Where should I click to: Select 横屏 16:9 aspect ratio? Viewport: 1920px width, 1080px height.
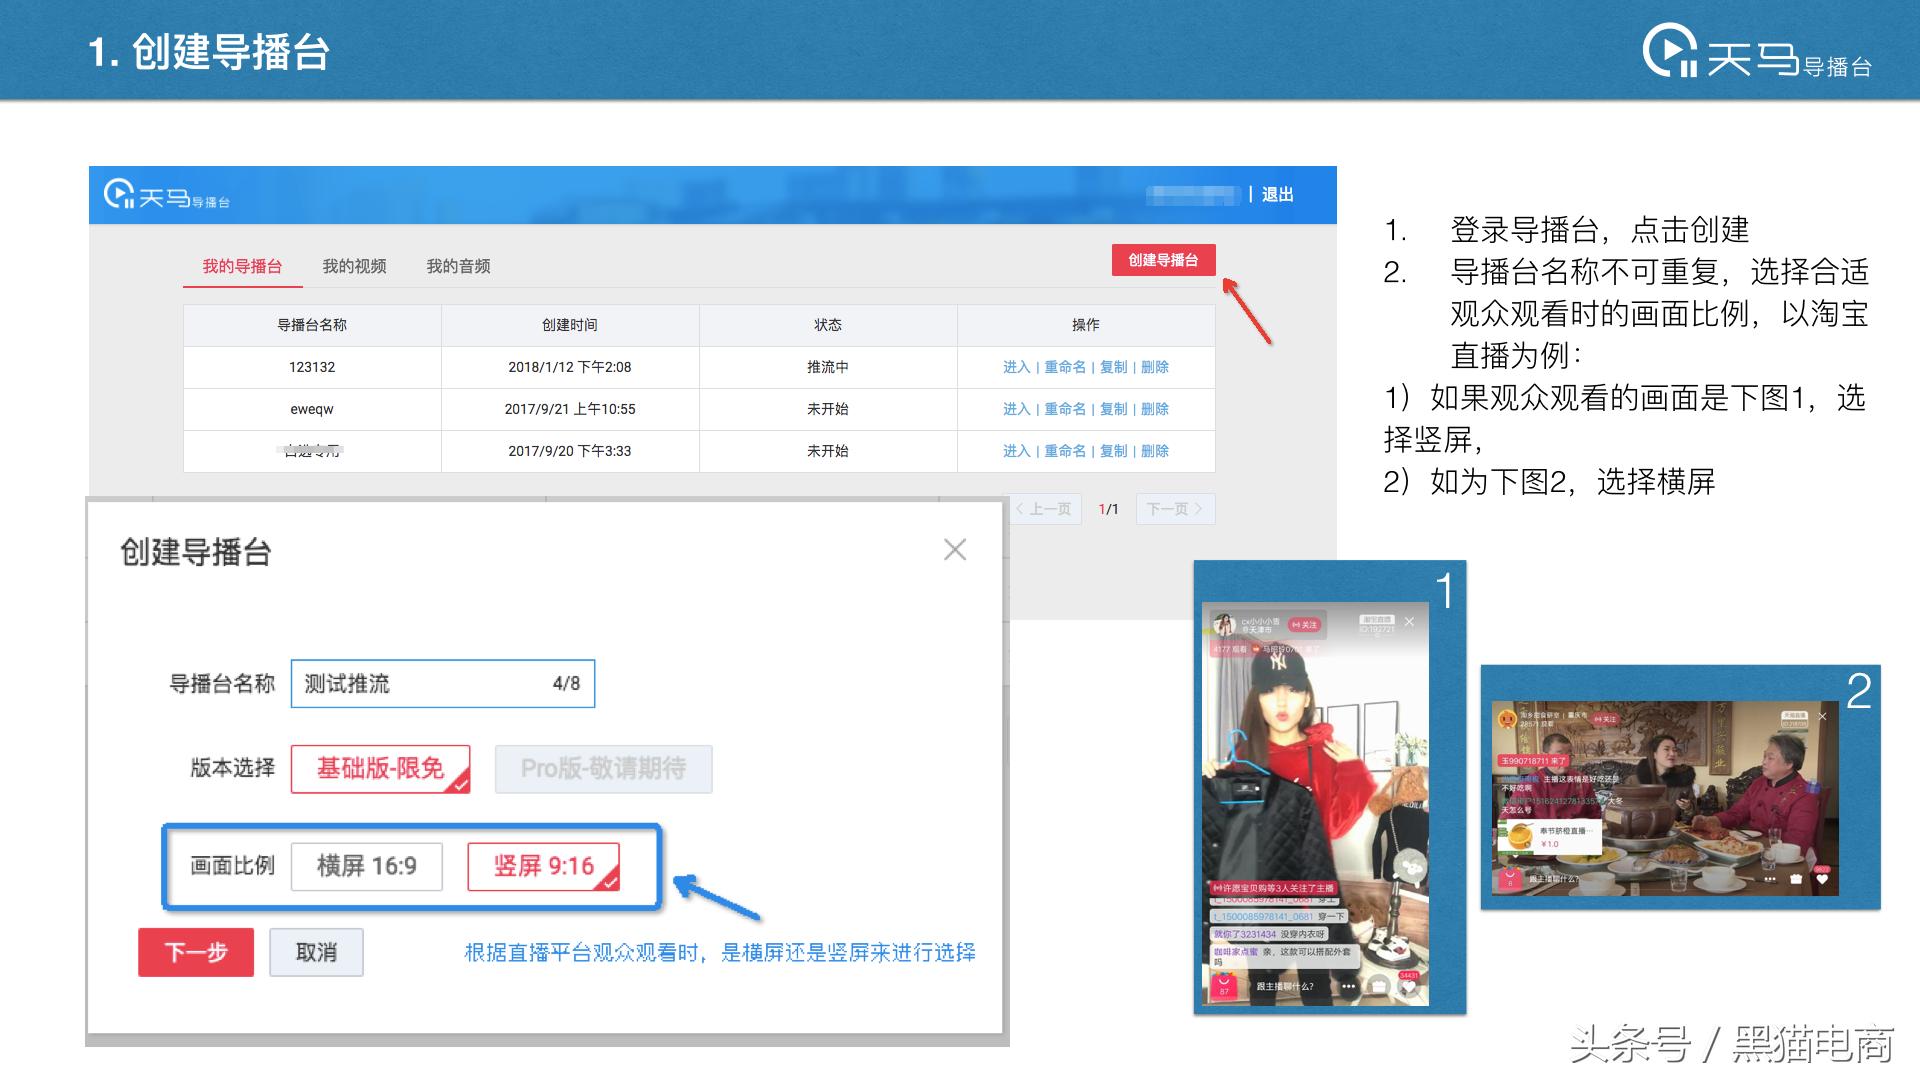pos(367,866)
